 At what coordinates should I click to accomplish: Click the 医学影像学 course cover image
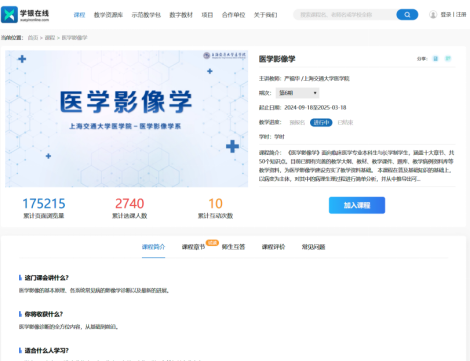coord(126,119)
